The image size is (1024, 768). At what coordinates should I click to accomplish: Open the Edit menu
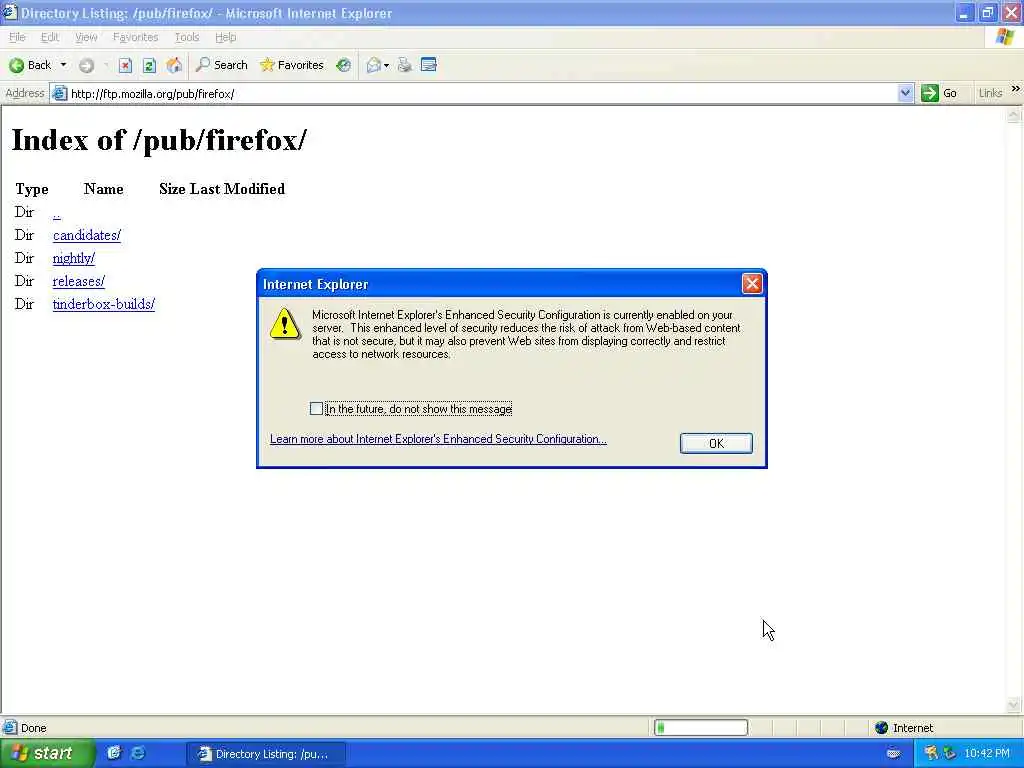click(50, 37)
